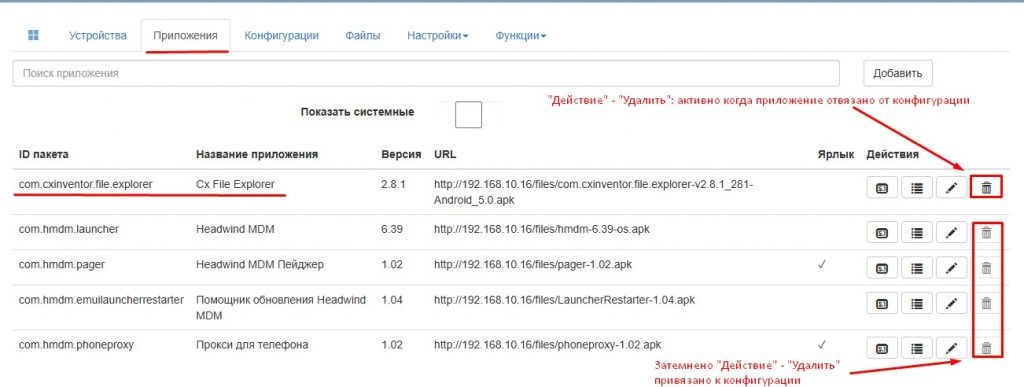The height and width of the screenshot is (387, 1024).
Task: Click the Название приложения column header
Action: pyautogui.click(x=257, y=155)
